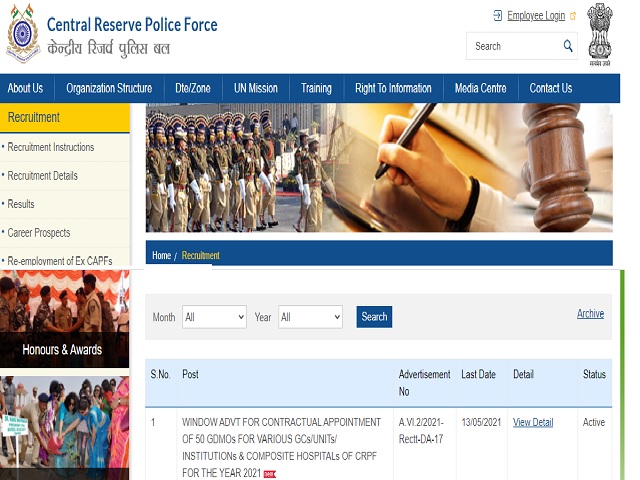The height and width of the screenshot is (480, 640).
Task: Open Career Prospects in sidebar
Action: tap(39, 233)
